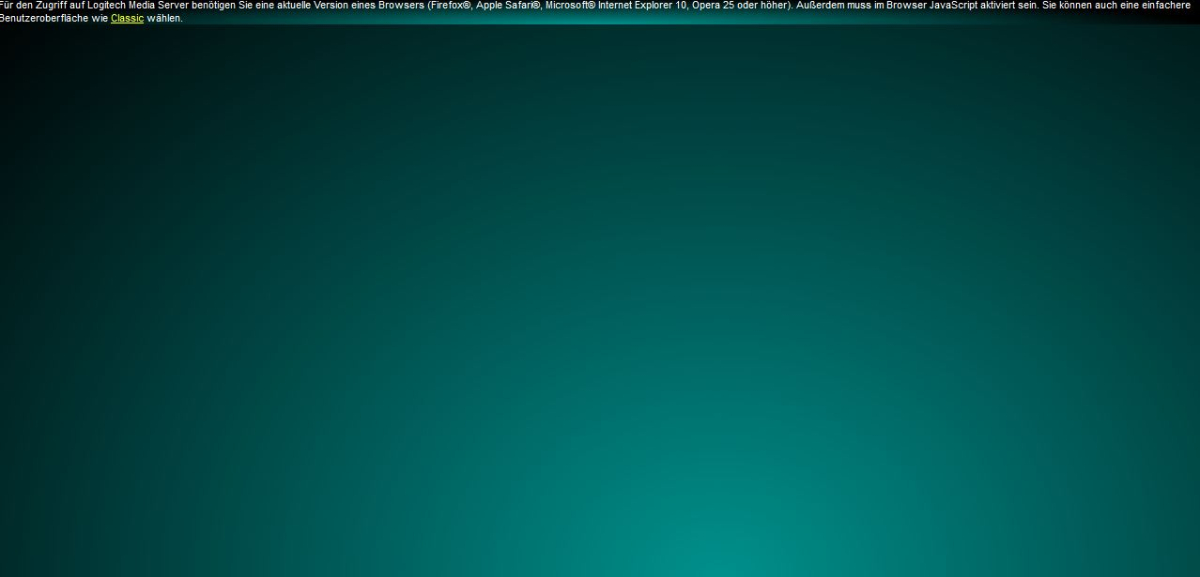This screenshot has height=577, width=1200.
Task: Click the word 'wählen.' after Classic
Action: click(x=165, y=18)
